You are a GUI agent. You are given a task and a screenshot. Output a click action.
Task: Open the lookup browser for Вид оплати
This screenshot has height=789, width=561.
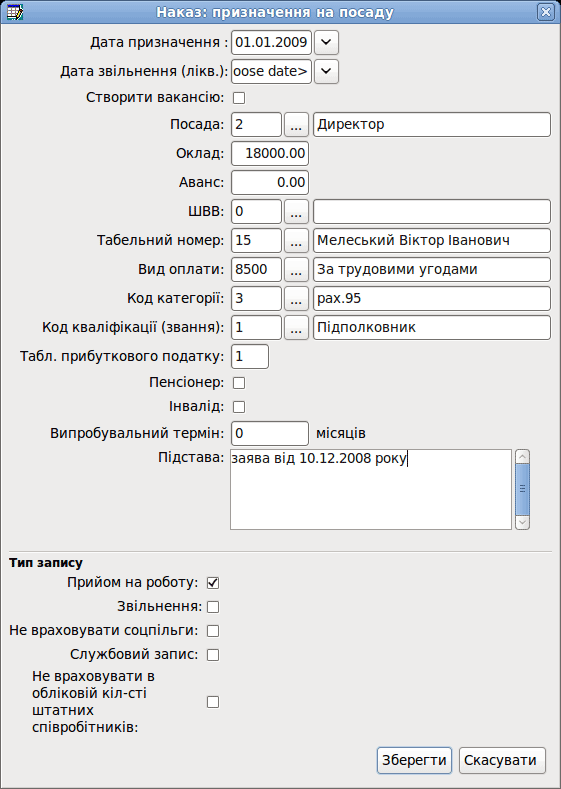296,270
